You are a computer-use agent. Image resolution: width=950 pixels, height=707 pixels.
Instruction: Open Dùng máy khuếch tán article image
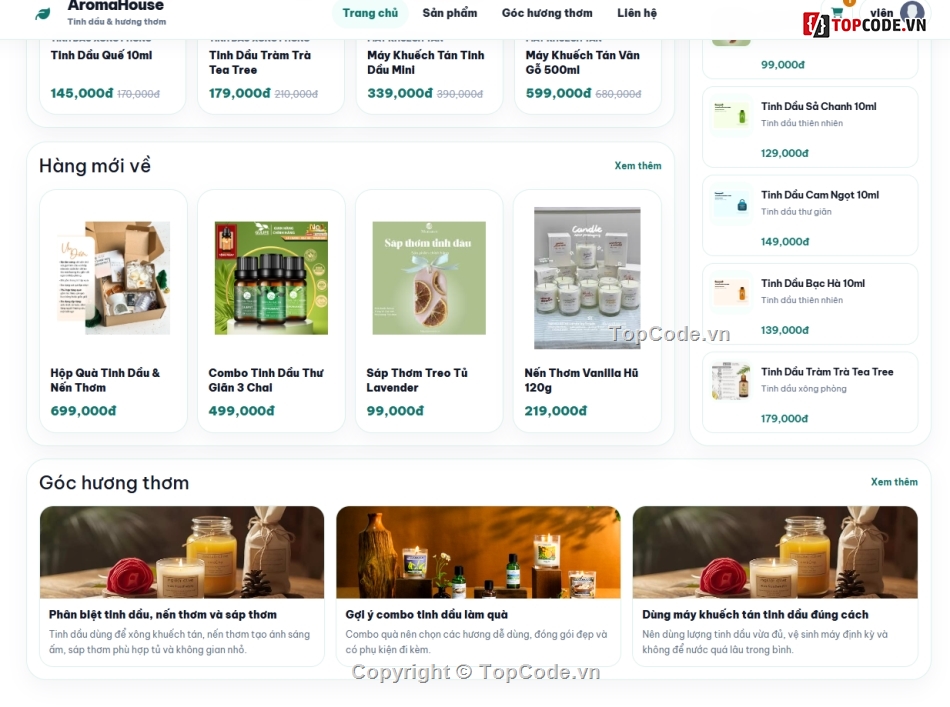click(x=775, y=552)
